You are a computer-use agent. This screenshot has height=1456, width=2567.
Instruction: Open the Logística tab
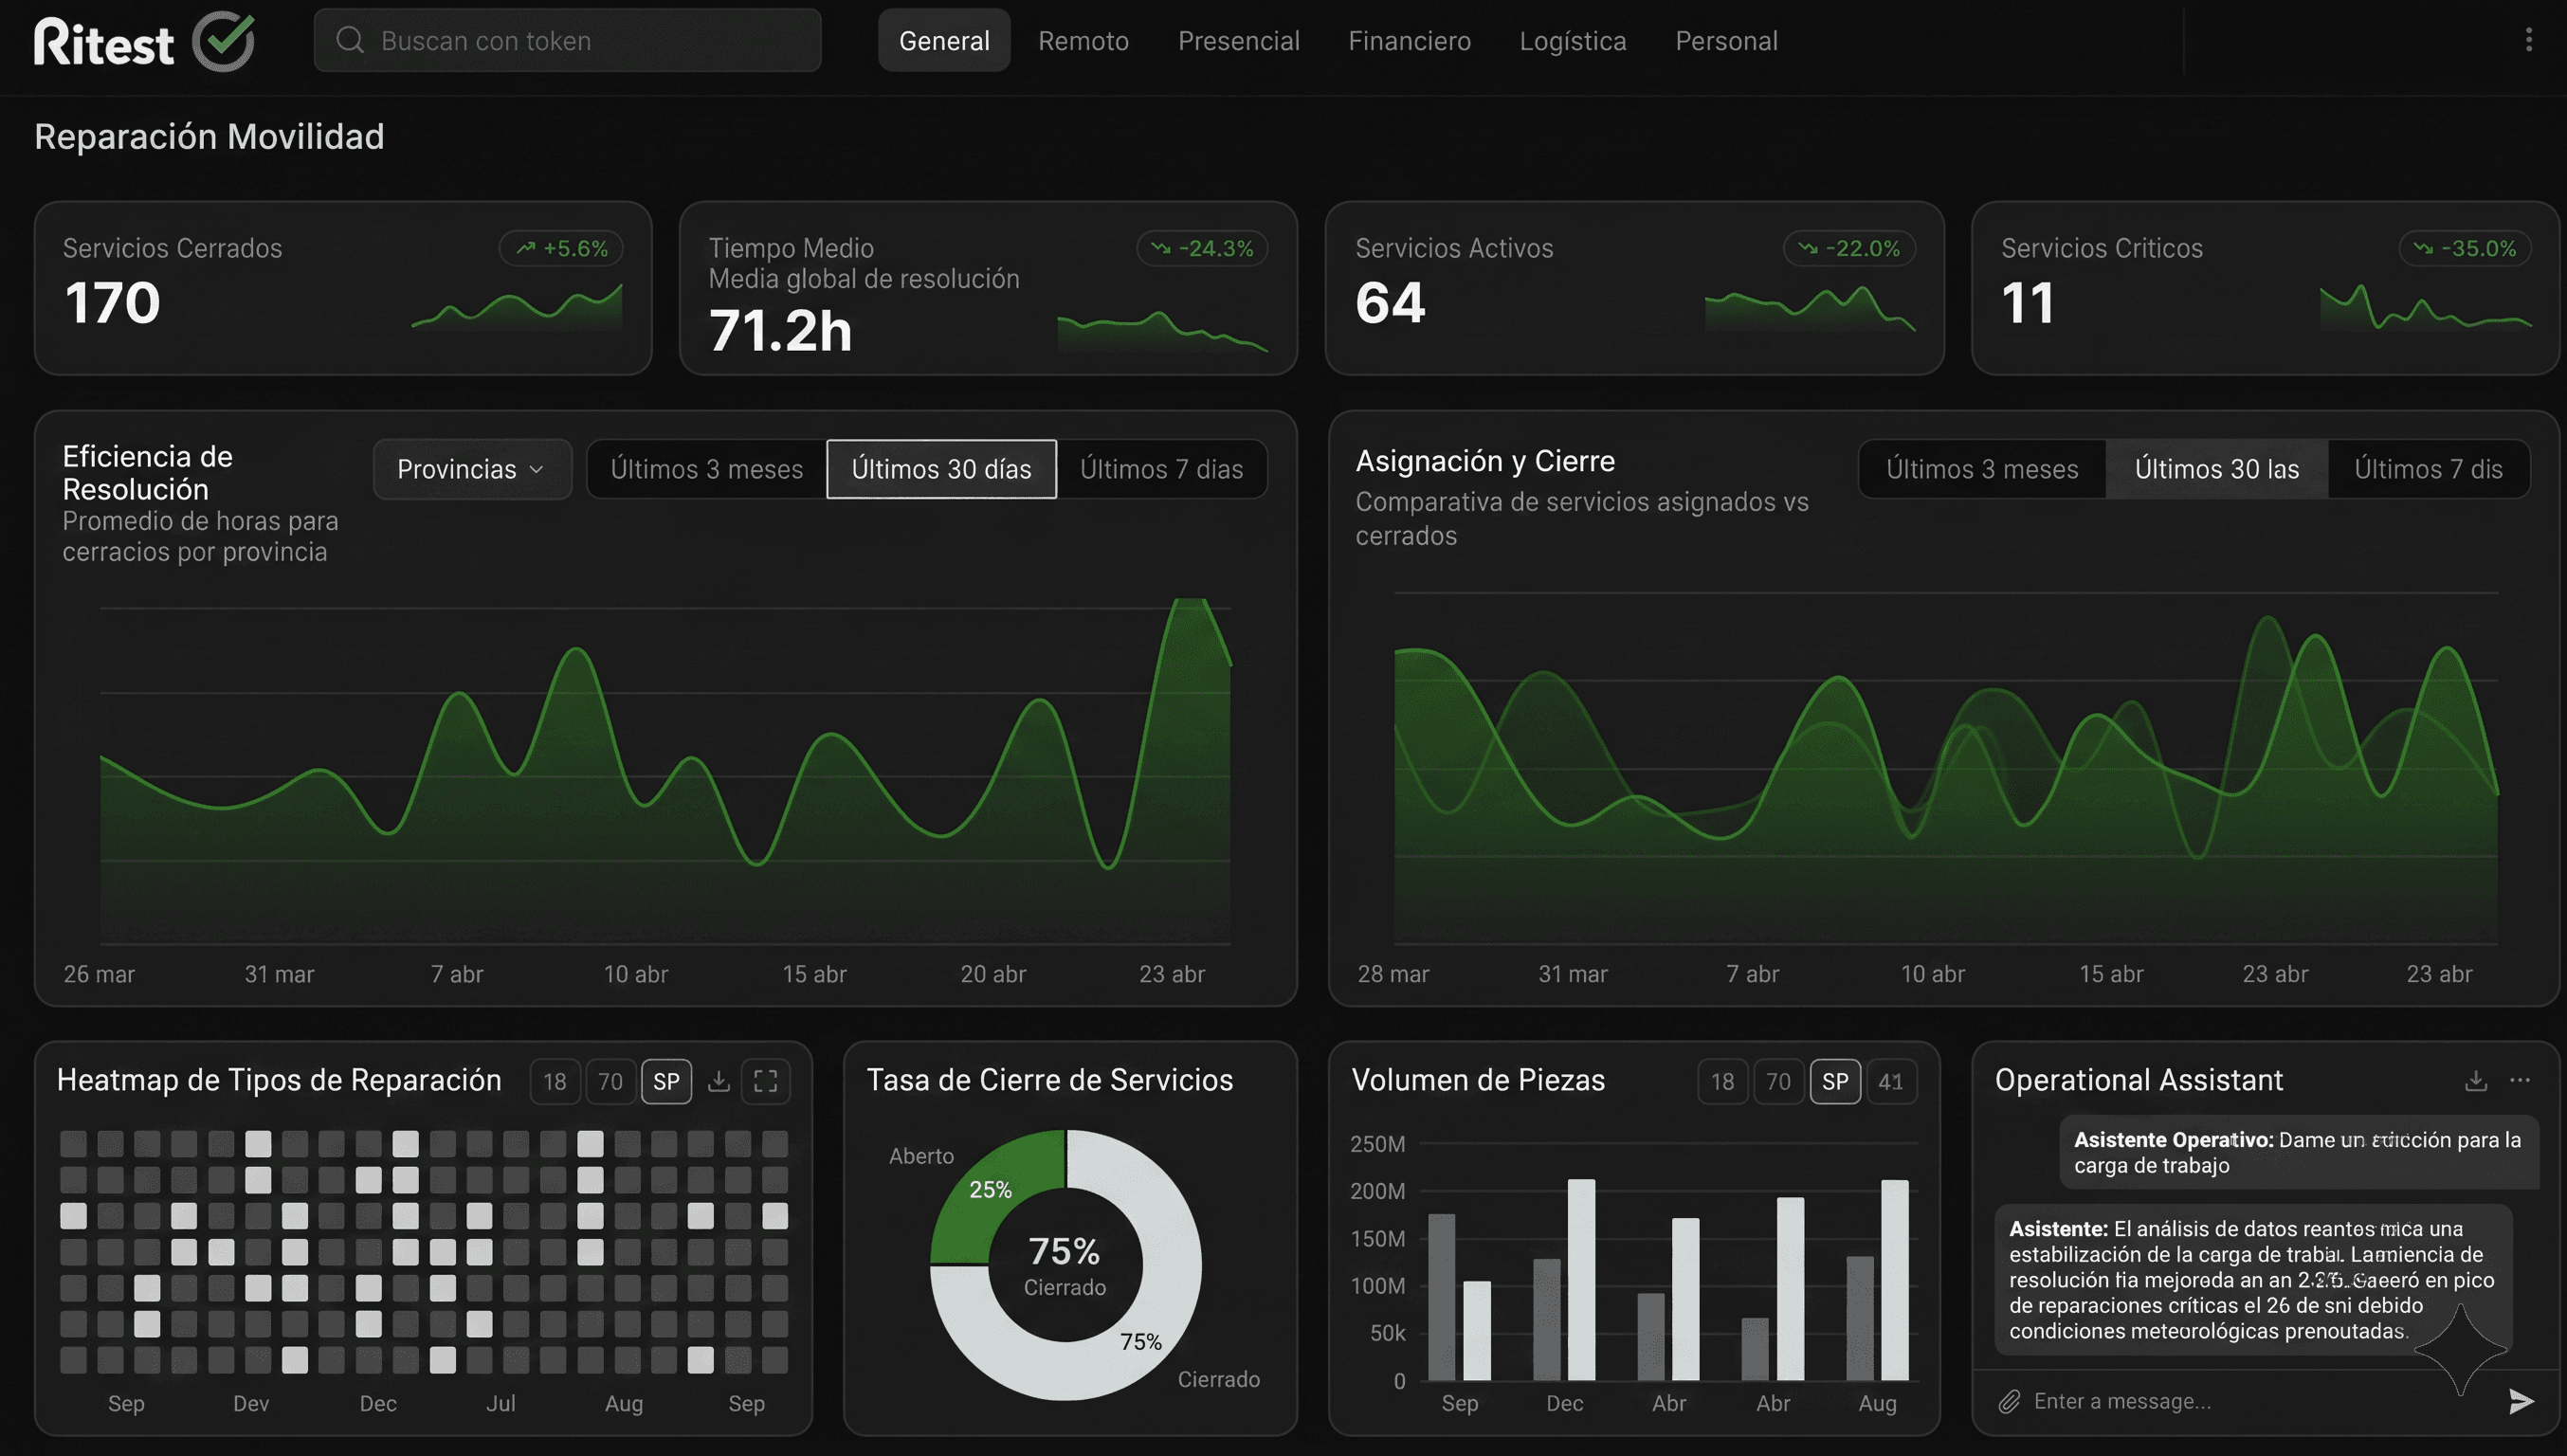pyautogui.click(x=1572, y=41)
